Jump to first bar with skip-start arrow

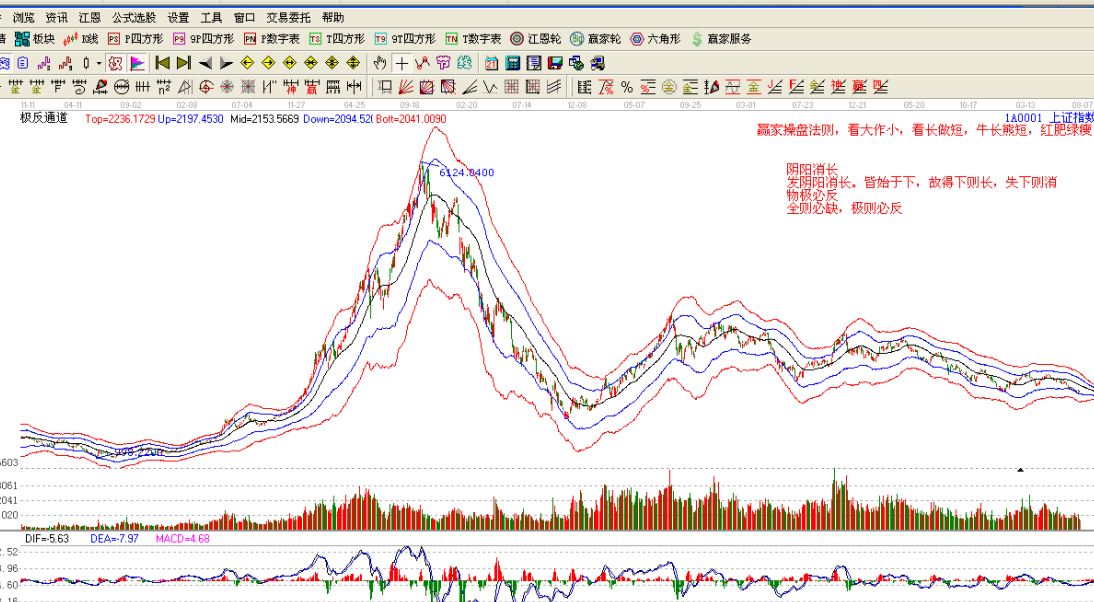(x=162, y=63)
